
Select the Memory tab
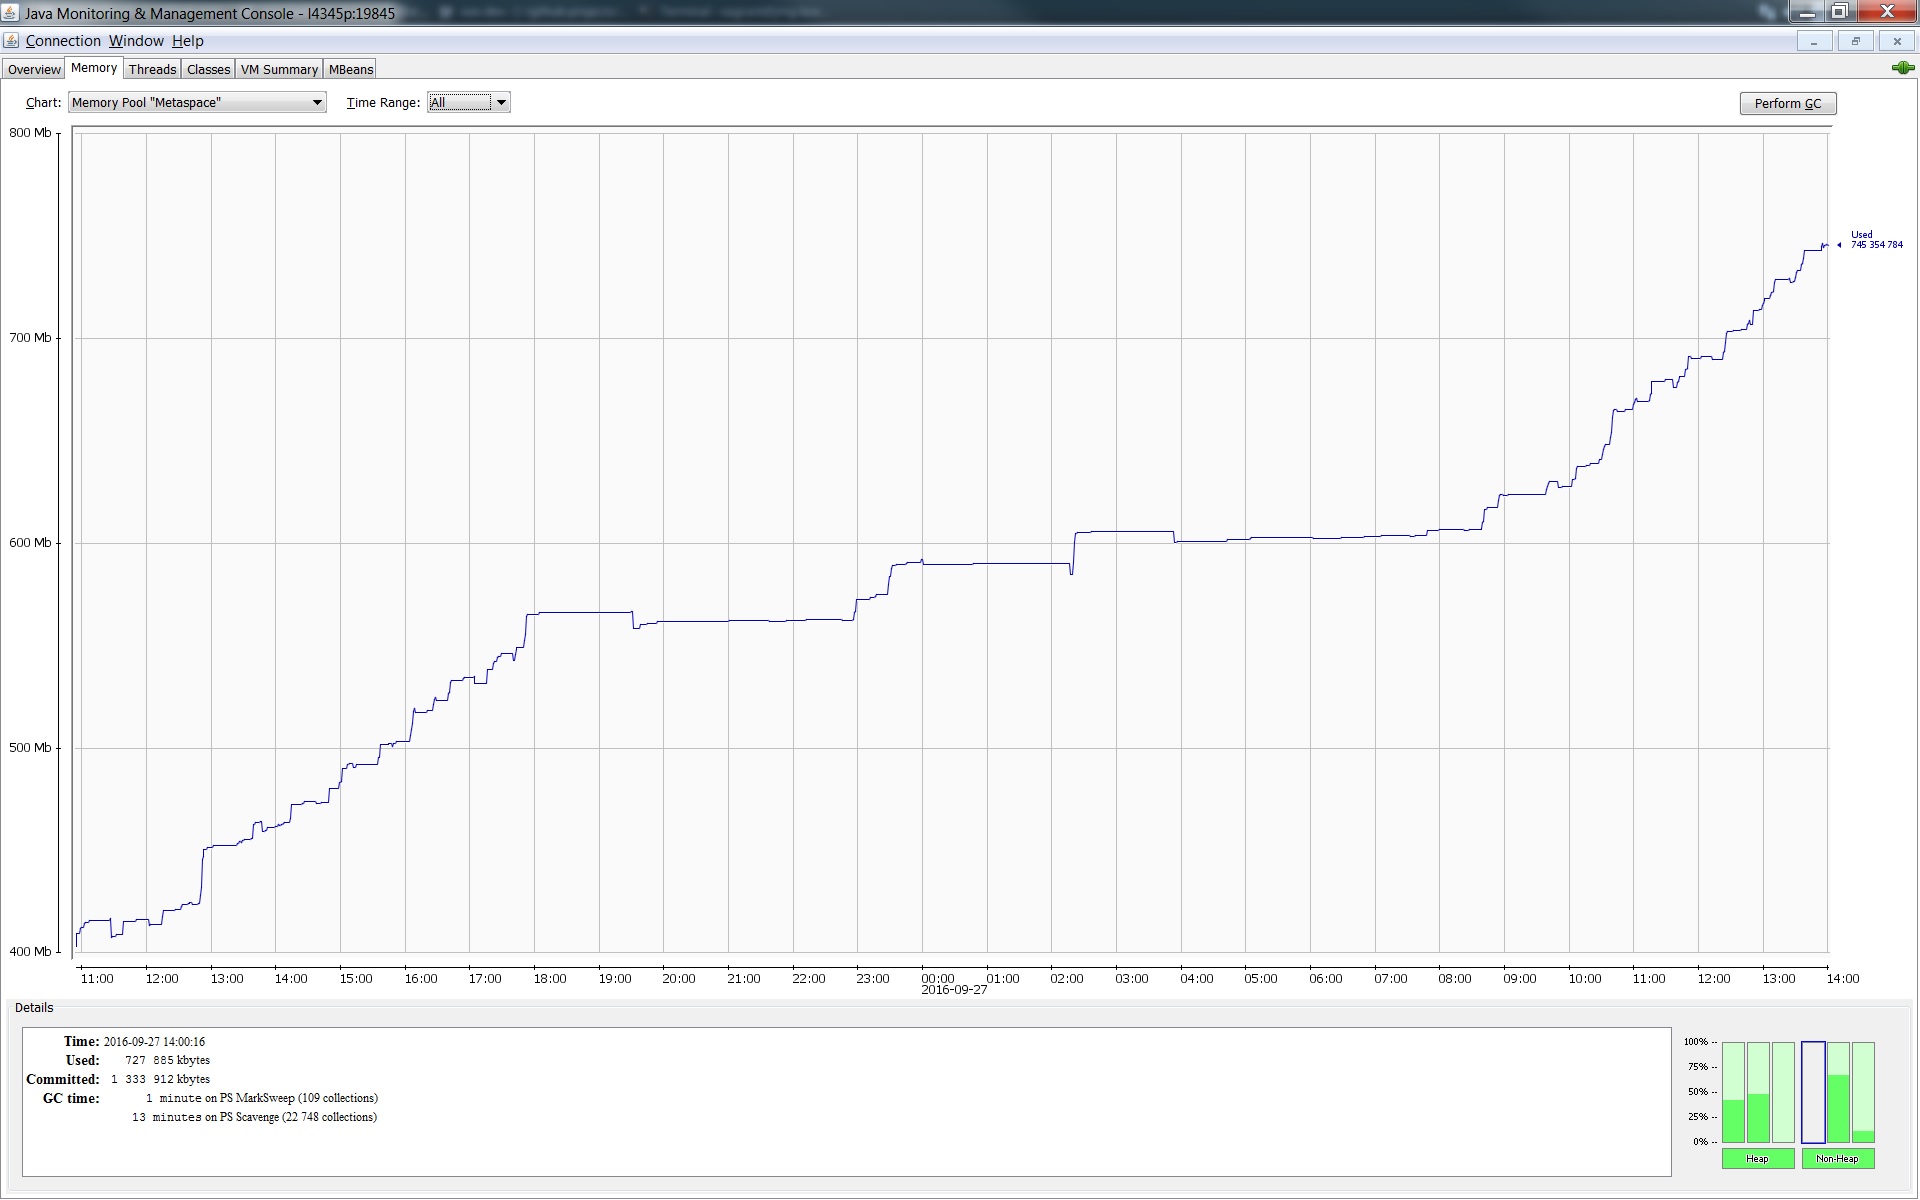tap(94, 68)
